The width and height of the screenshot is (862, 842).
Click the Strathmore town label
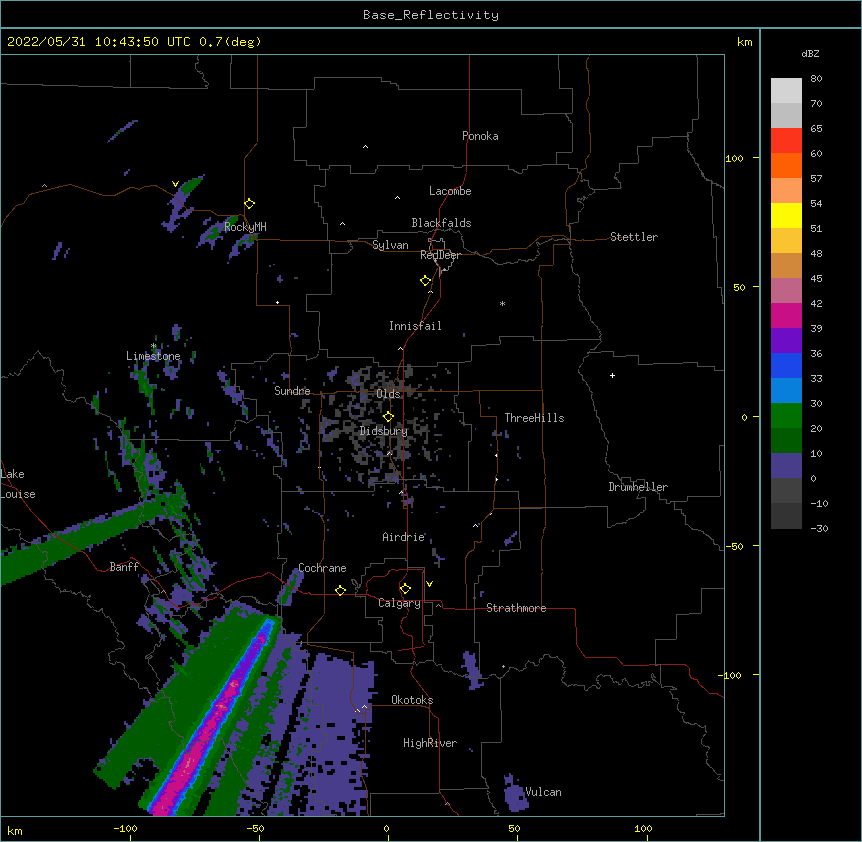coord(516,608)
